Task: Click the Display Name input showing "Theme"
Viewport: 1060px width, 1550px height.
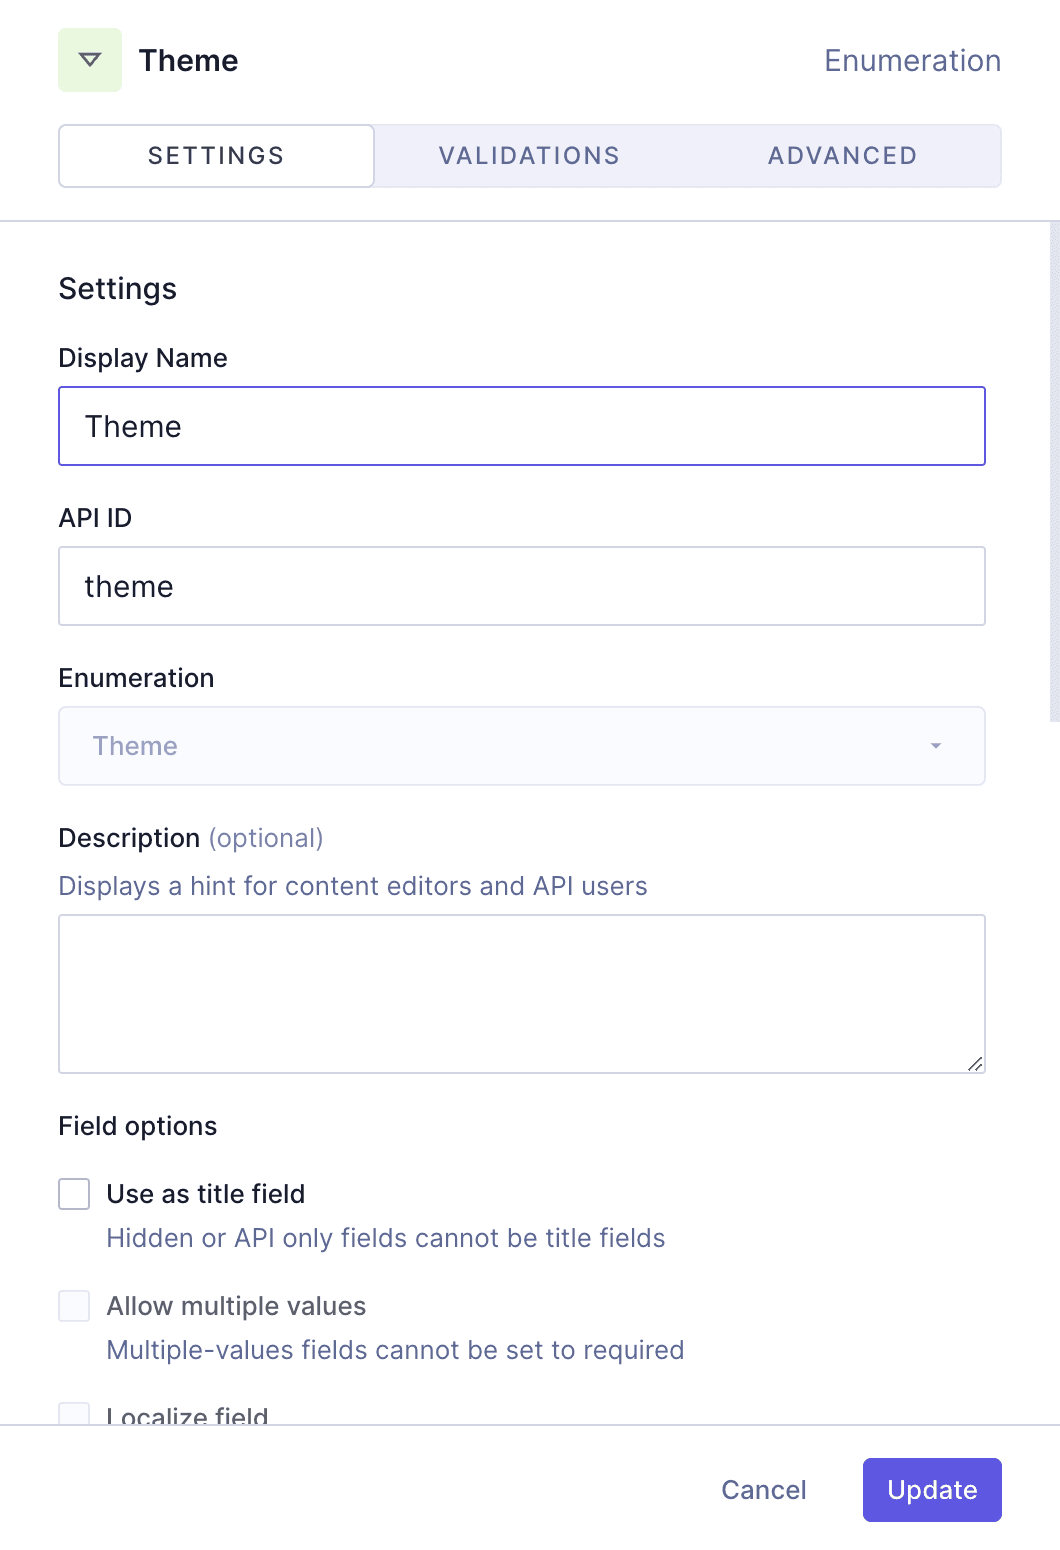Action: tap(522, 426)
